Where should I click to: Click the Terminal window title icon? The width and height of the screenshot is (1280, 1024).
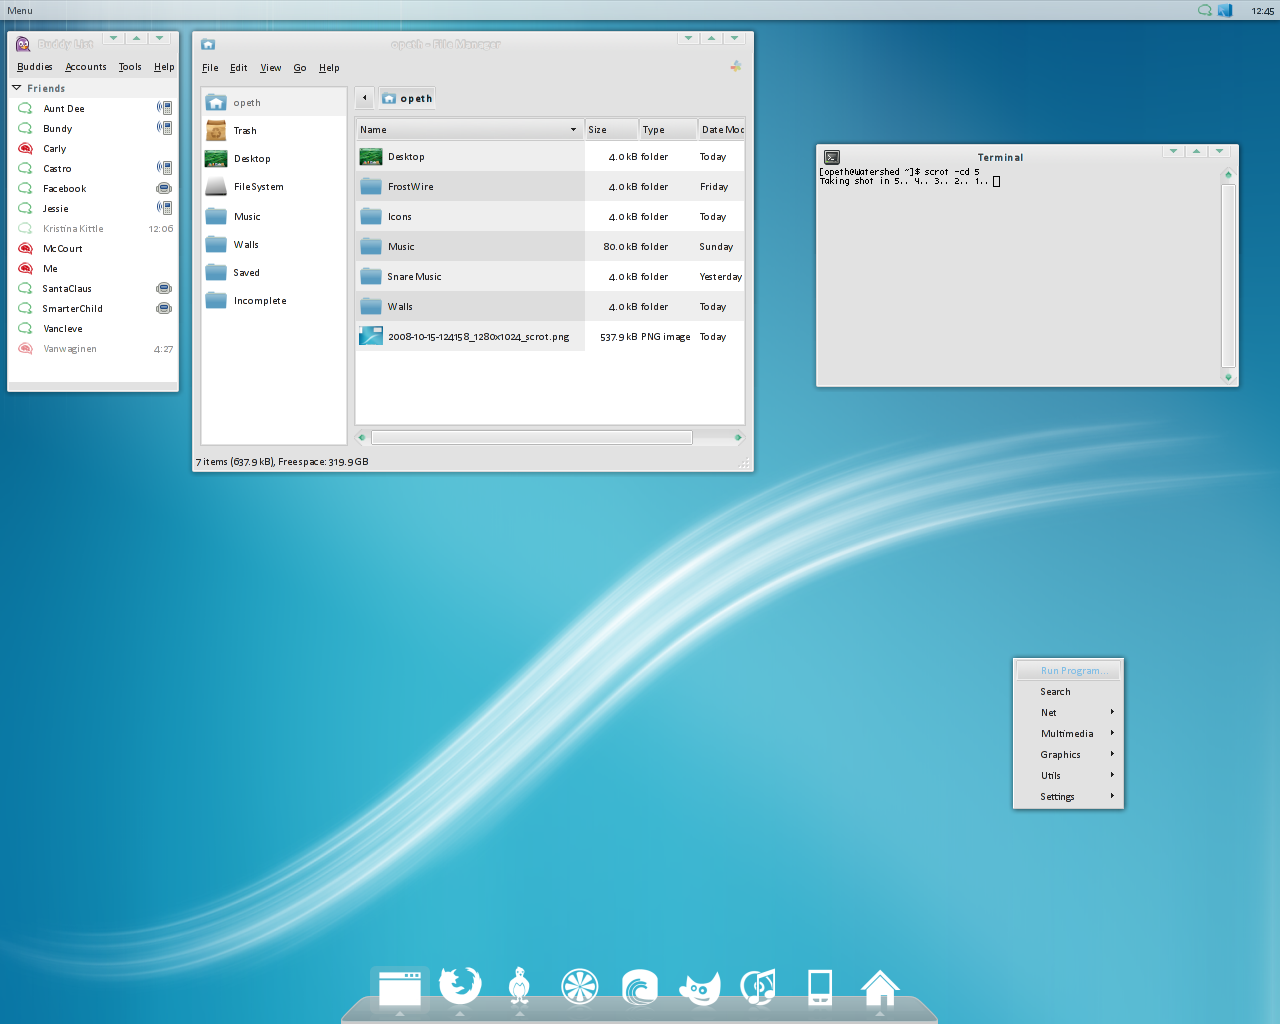click(832, 157)
